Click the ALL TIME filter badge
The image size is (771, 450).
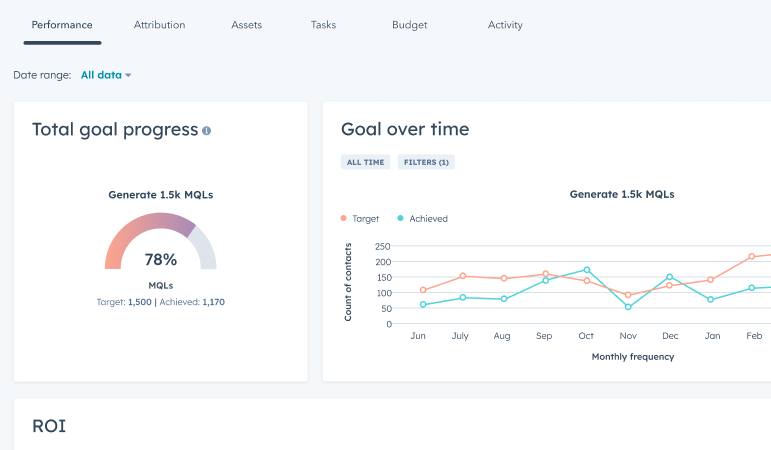point(365,162)
